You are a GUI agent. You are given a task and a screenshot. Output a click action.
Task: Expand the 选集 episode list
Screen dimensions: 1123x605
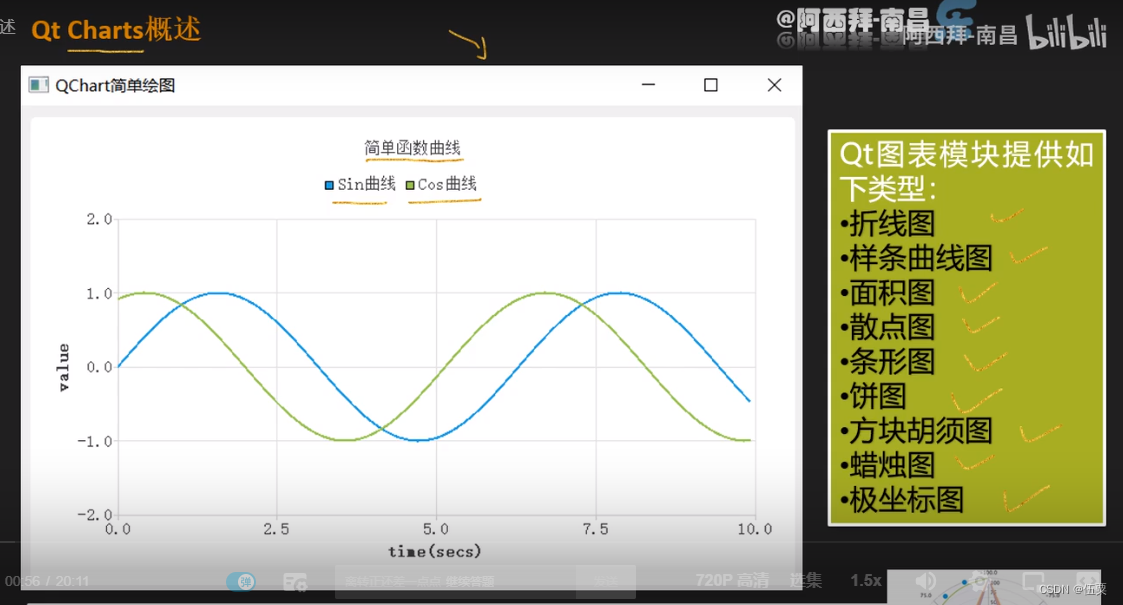[x=806, y=581]
